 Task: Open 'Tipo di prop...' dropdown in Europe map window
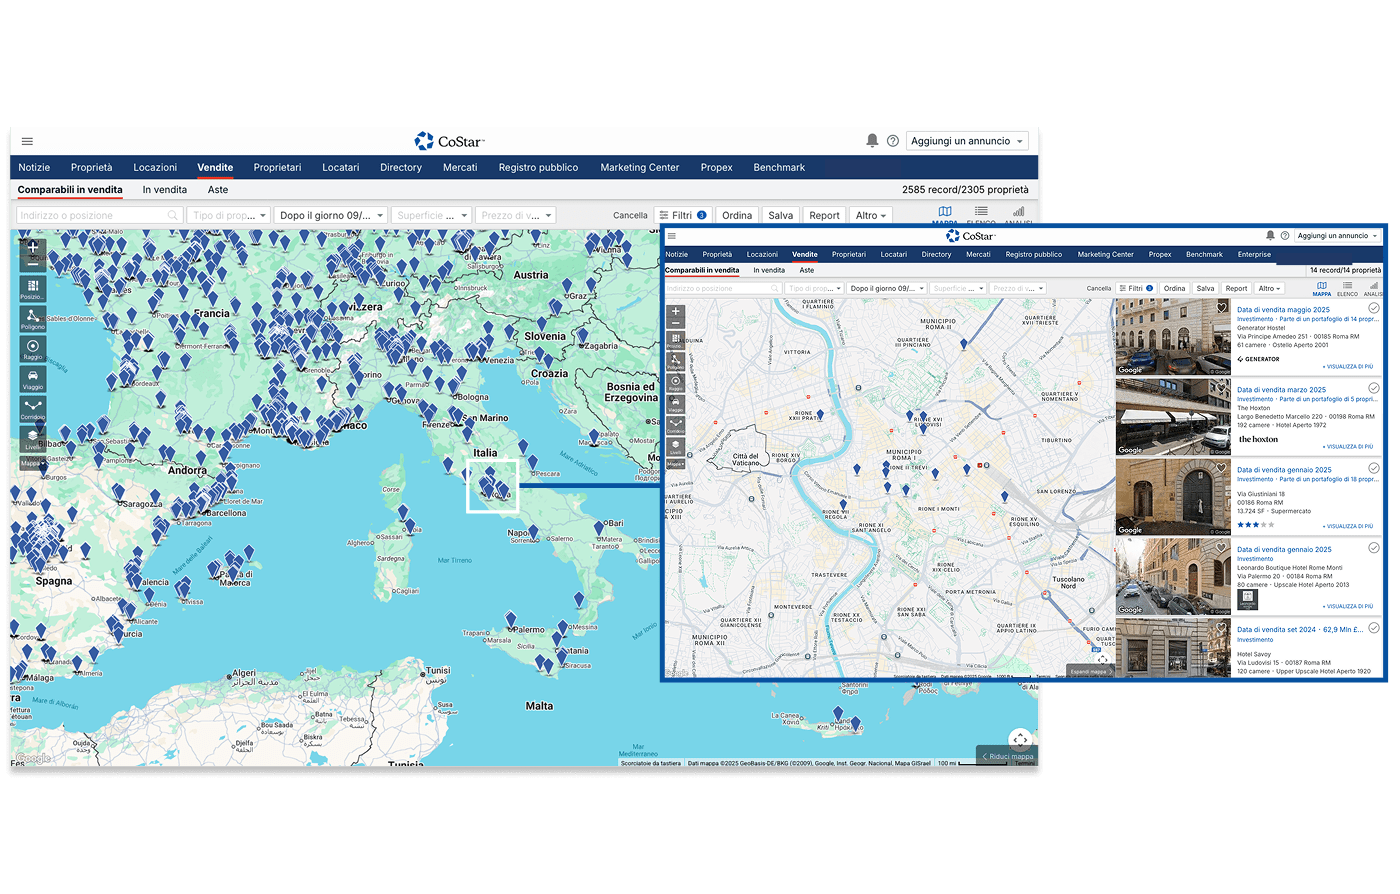pyautogui.click(x=229, y=215)
